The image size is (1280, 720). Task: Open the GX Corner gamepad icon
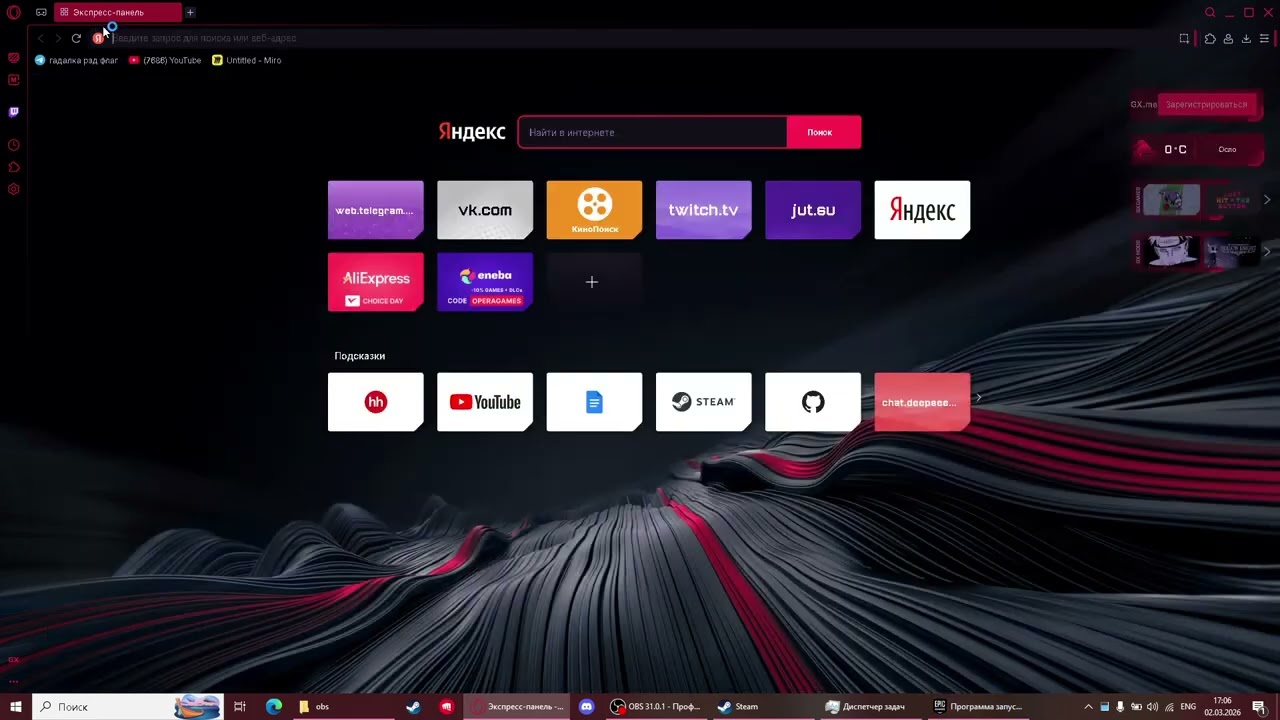coord(41,12)
